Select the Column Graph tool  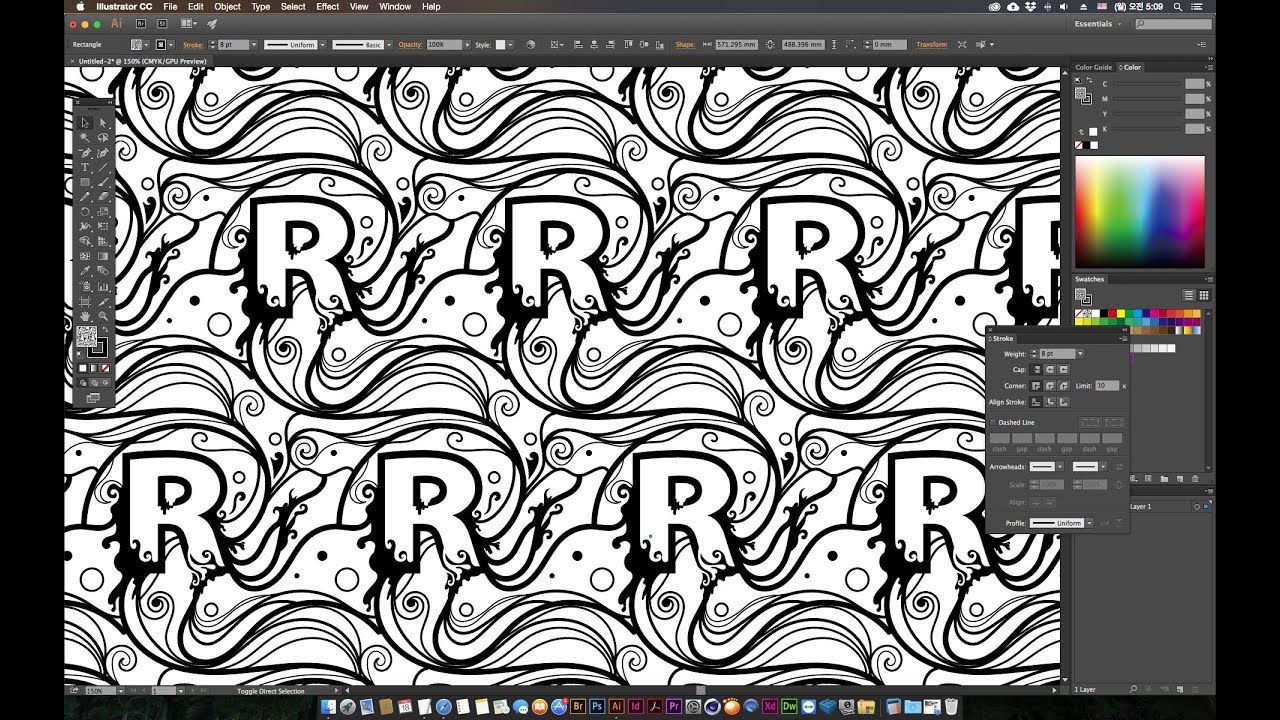[103, 286]
